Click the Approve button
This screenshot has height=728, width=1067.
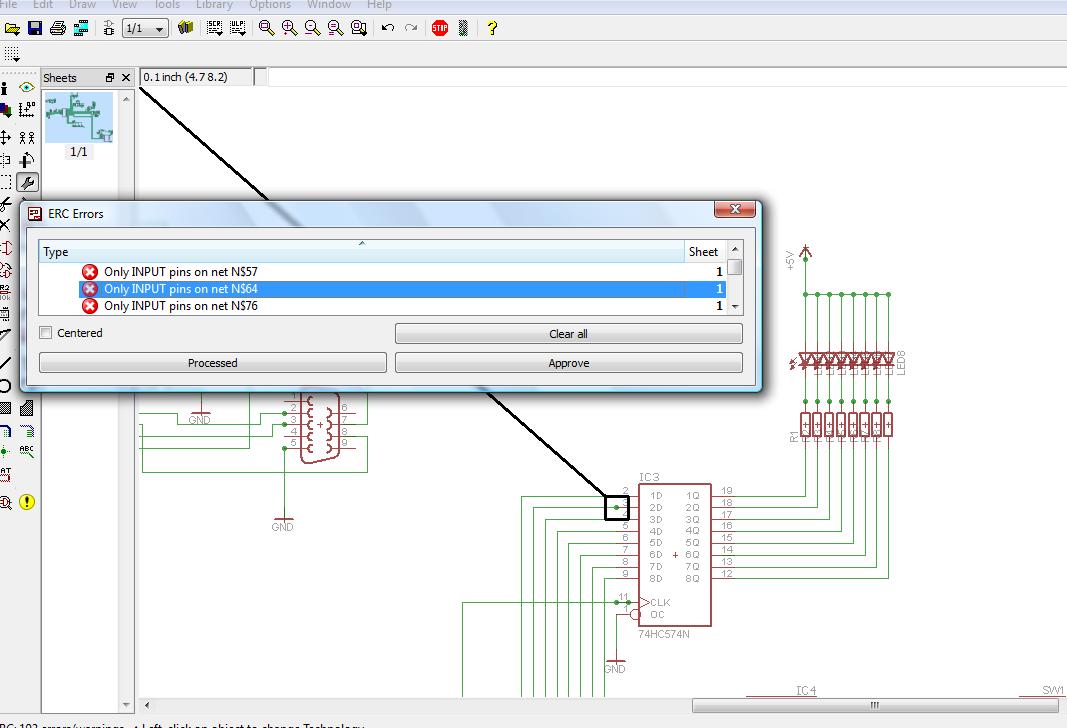[568, 363]
